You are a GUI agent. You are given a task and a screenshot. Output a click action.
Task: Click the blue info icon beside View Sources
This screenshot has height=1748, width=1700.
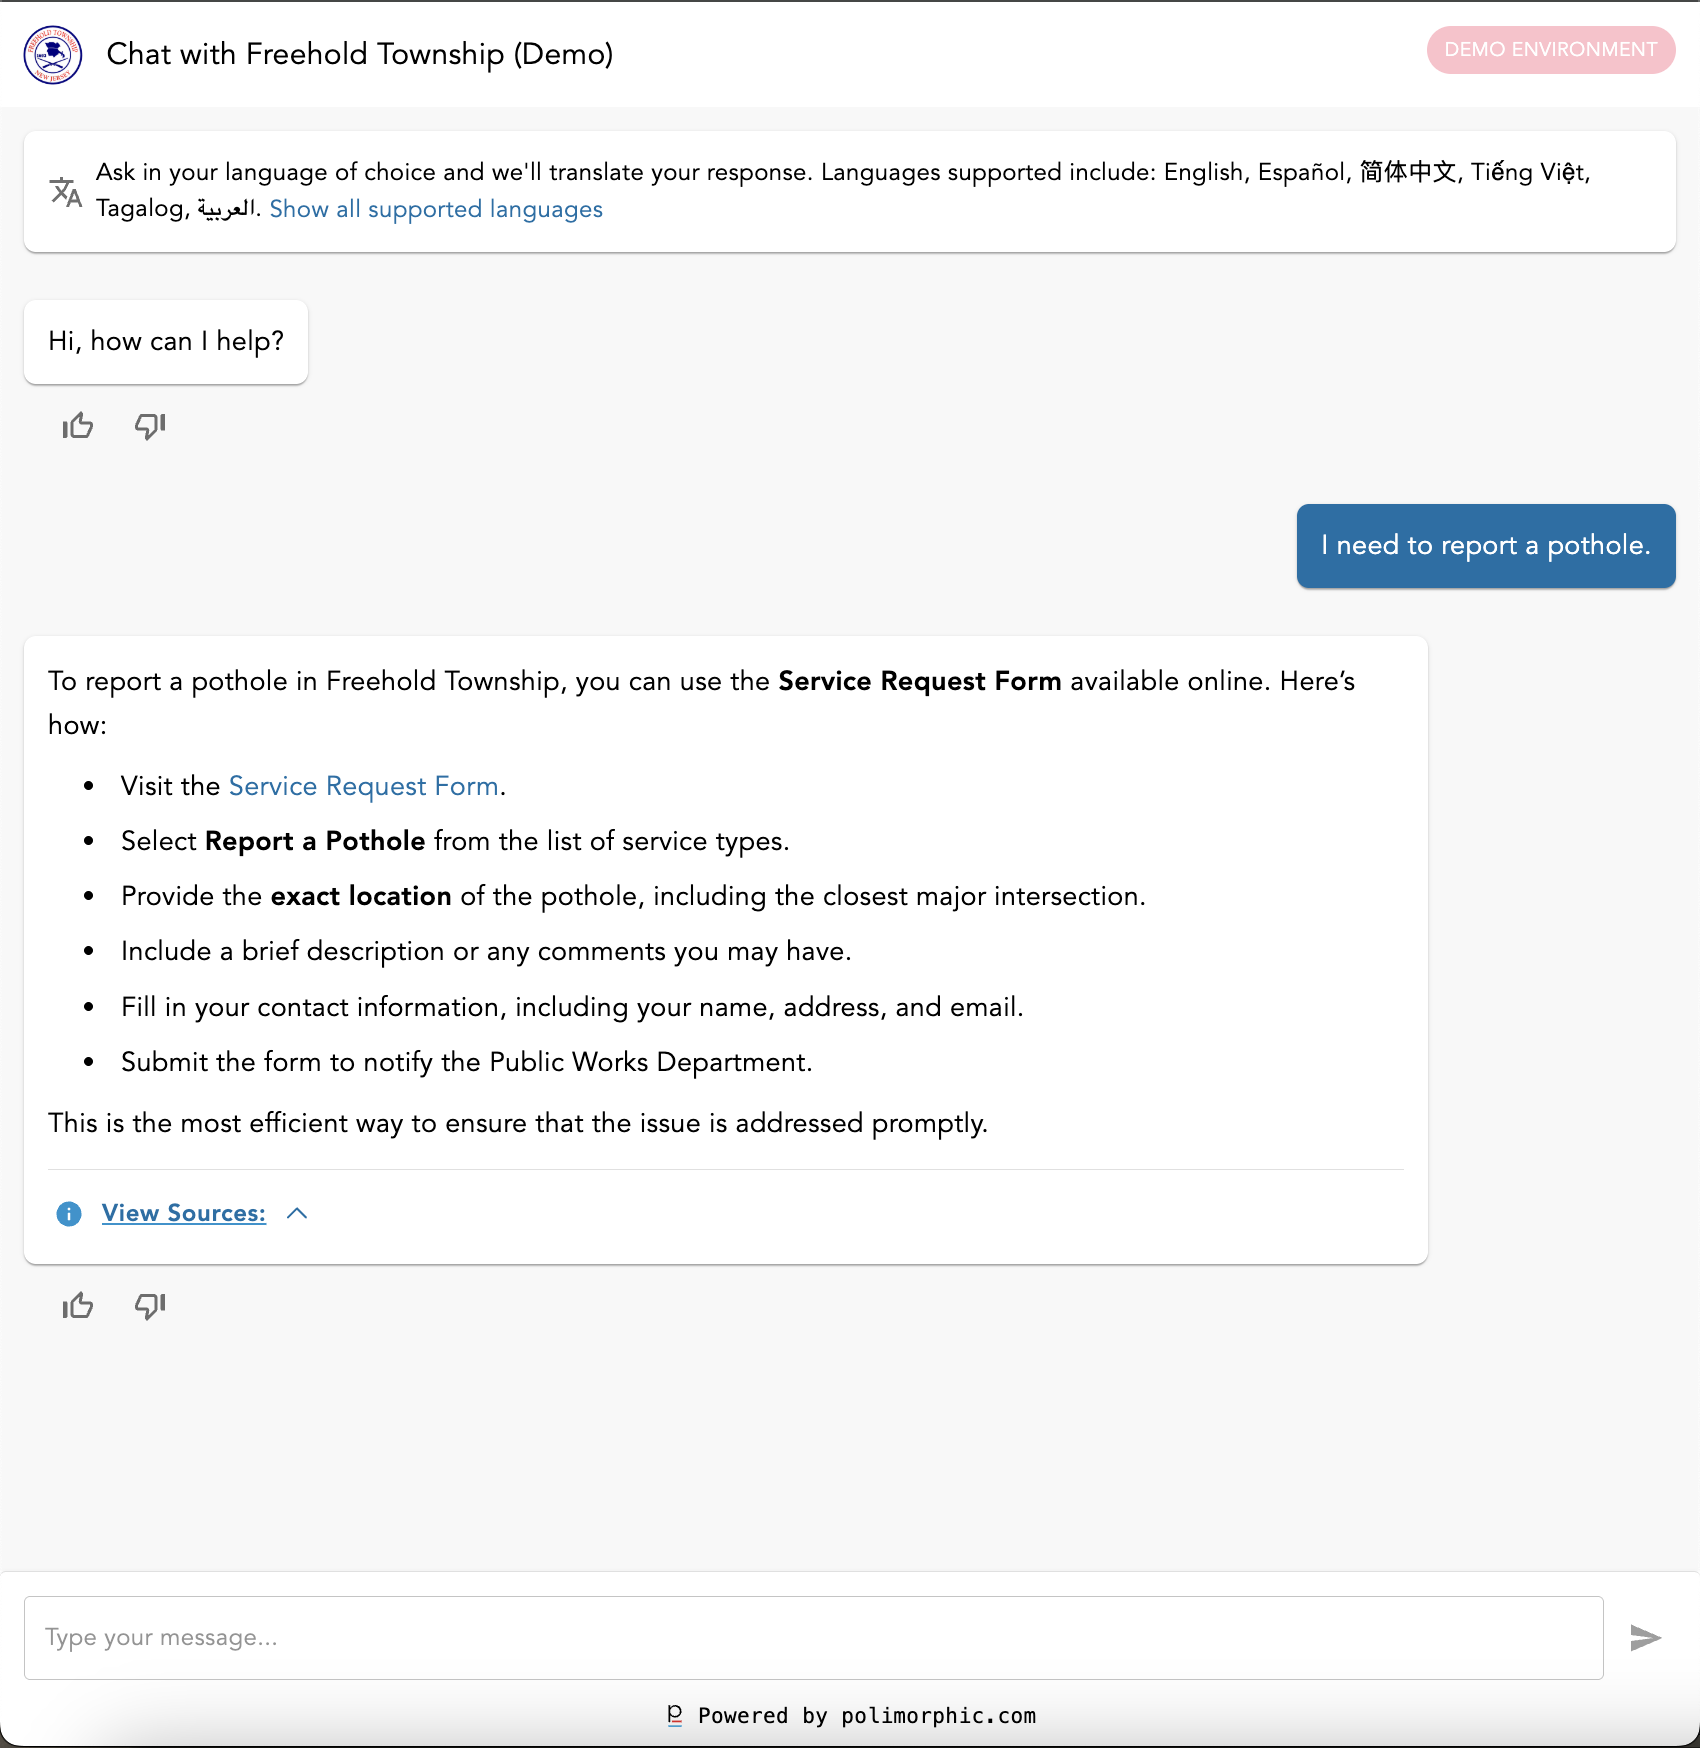pos(69,1214)
